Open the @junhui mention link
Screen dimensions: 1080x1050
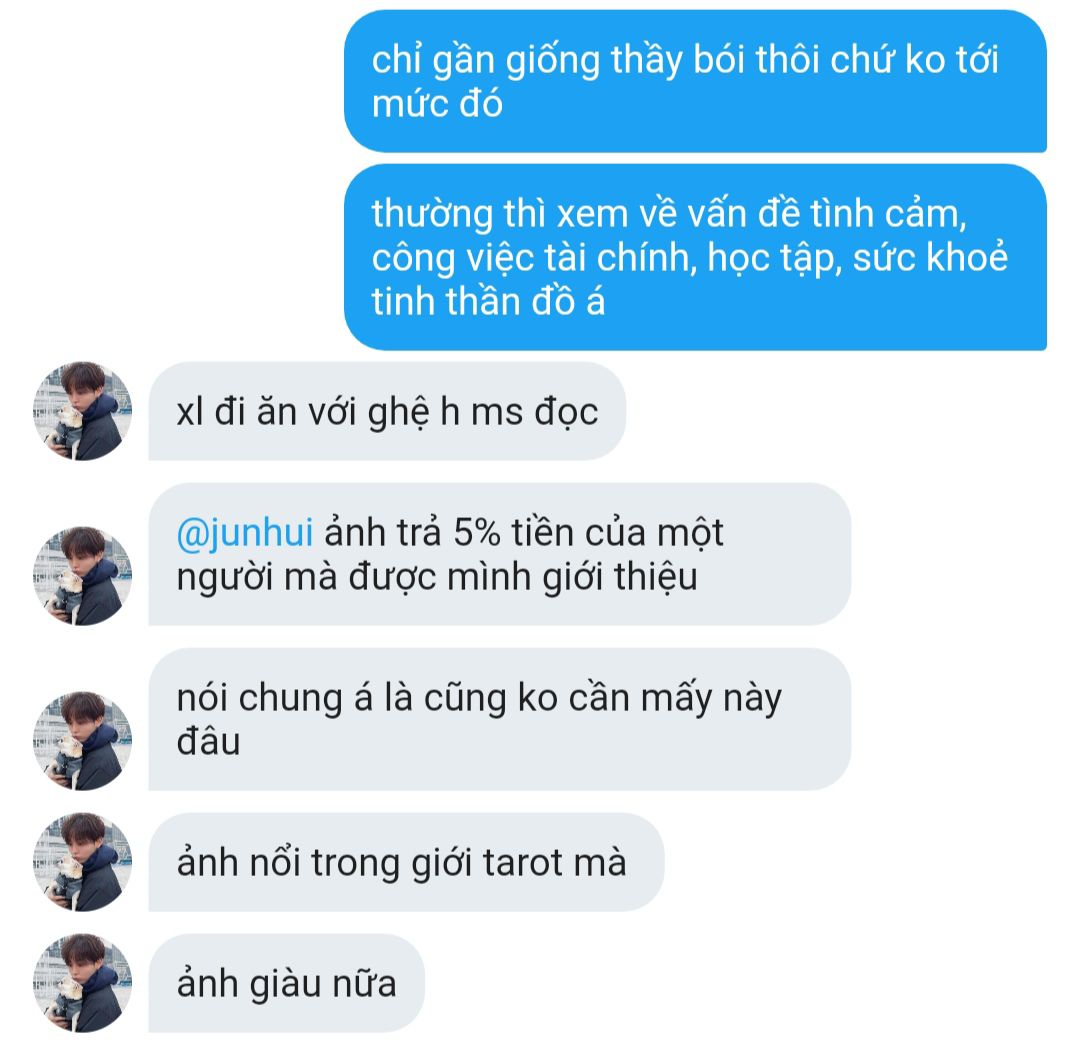pyautogui.click(x=245, y=533)
